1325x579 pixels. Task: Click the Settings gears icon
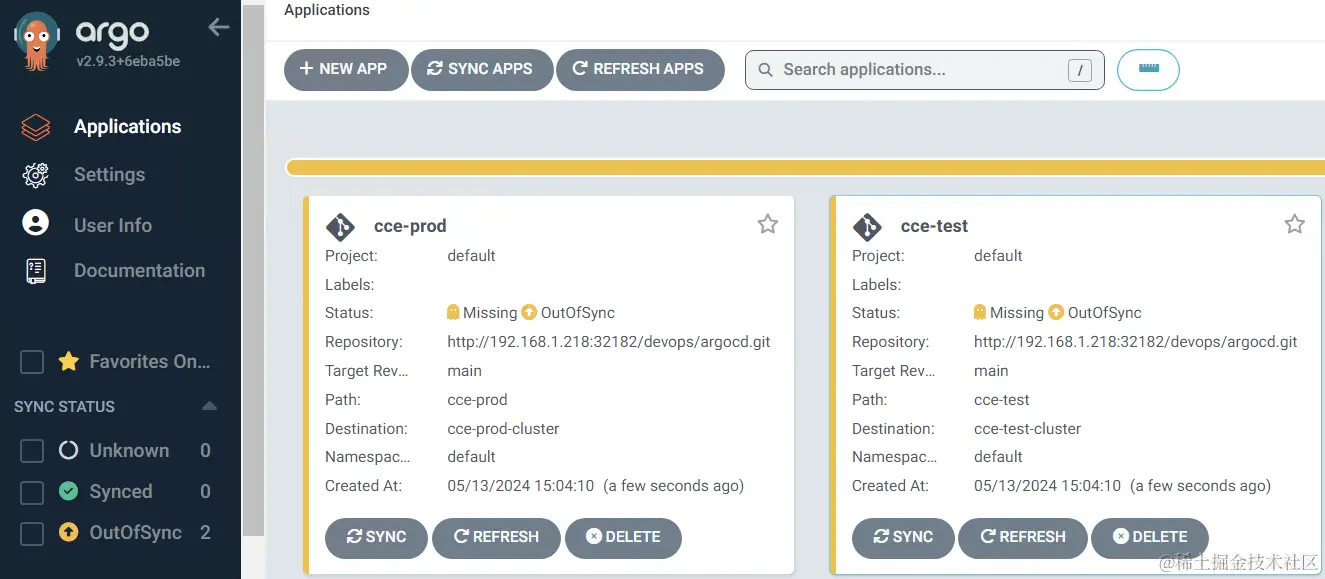point(36,175)
